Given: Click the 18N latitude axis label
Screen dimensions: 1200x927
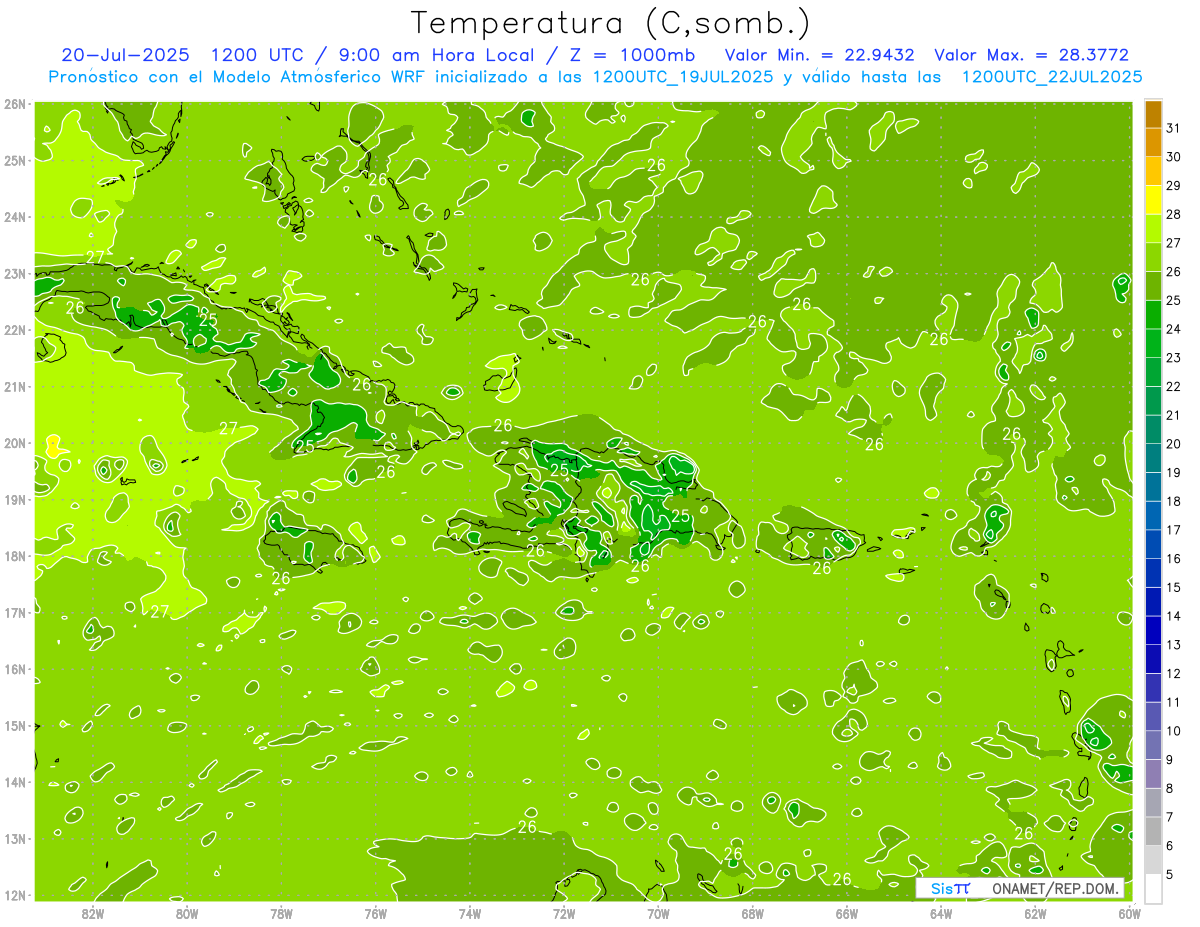Looking at the screenshot, I should pos(14,556).
